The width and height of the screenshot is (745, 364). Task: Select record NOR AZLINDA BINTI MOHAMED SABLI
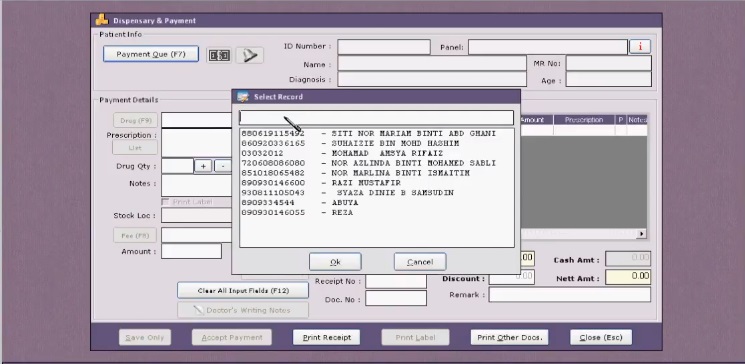[376, 163]
